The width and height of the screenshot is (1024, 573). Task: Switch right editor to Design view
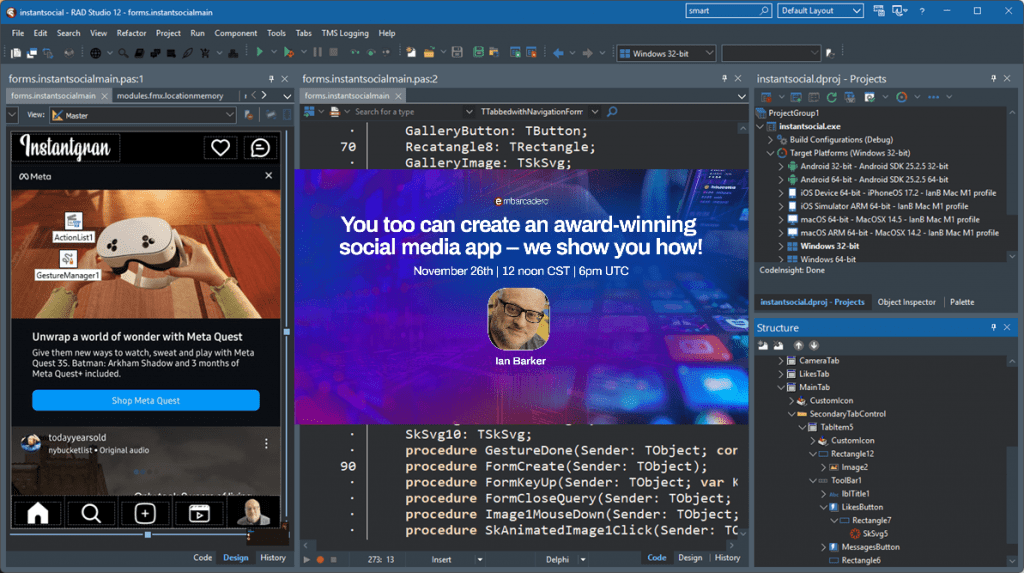[x=690, y=557]
